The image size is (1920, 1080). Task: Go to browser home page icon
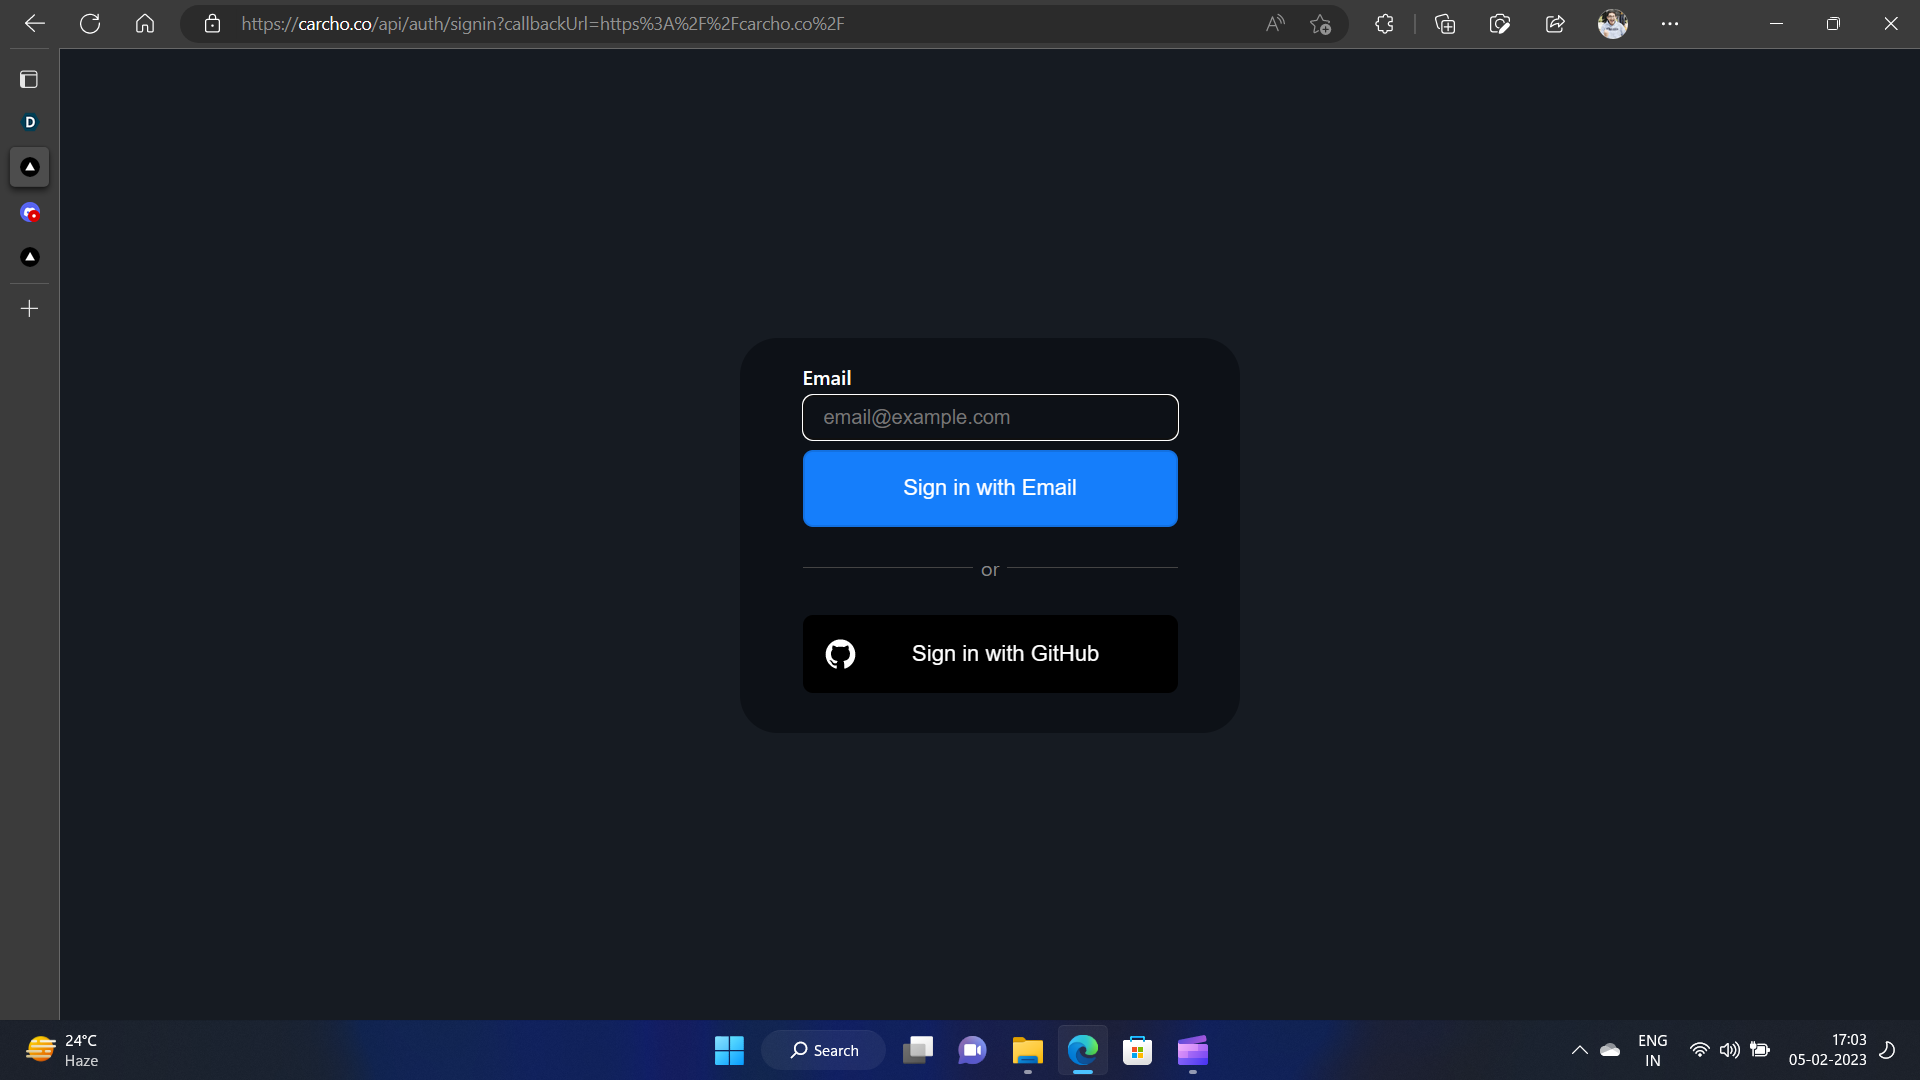click(x=145, y=24)
